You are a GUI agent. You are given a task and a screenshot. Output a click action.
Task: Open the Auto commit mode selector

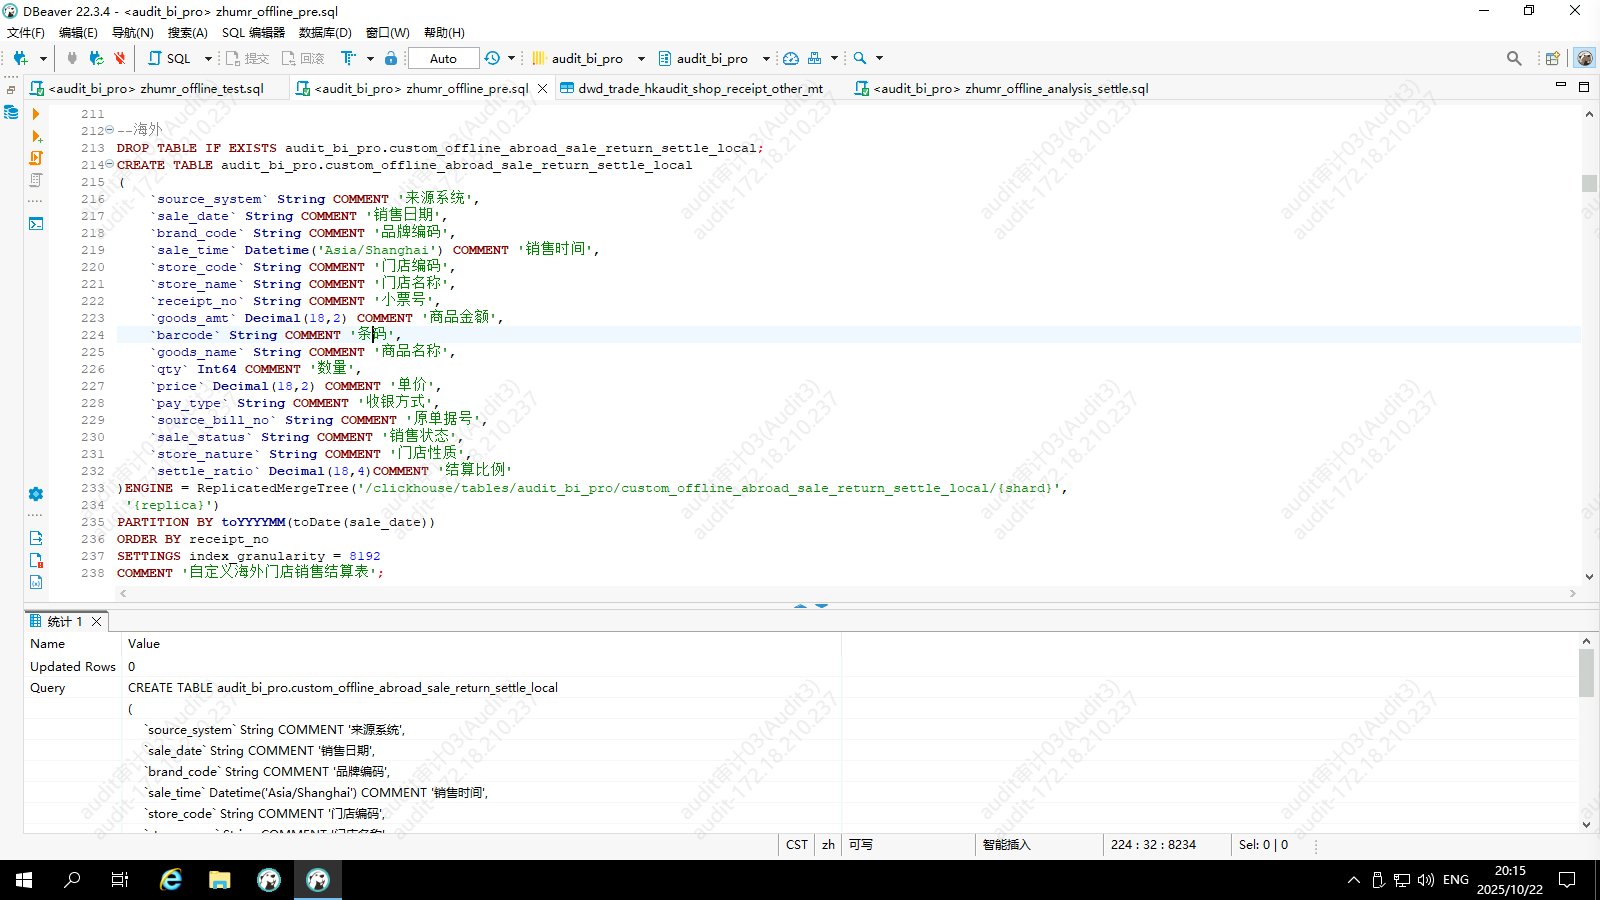click(443, 58)
